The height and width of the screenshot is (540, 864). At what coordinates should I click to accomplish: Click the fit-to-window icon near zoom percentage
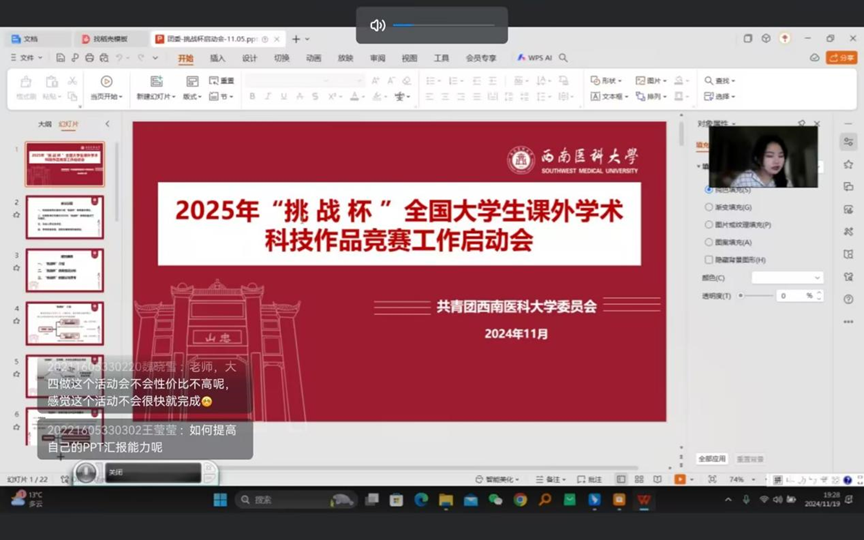(712, 479)
